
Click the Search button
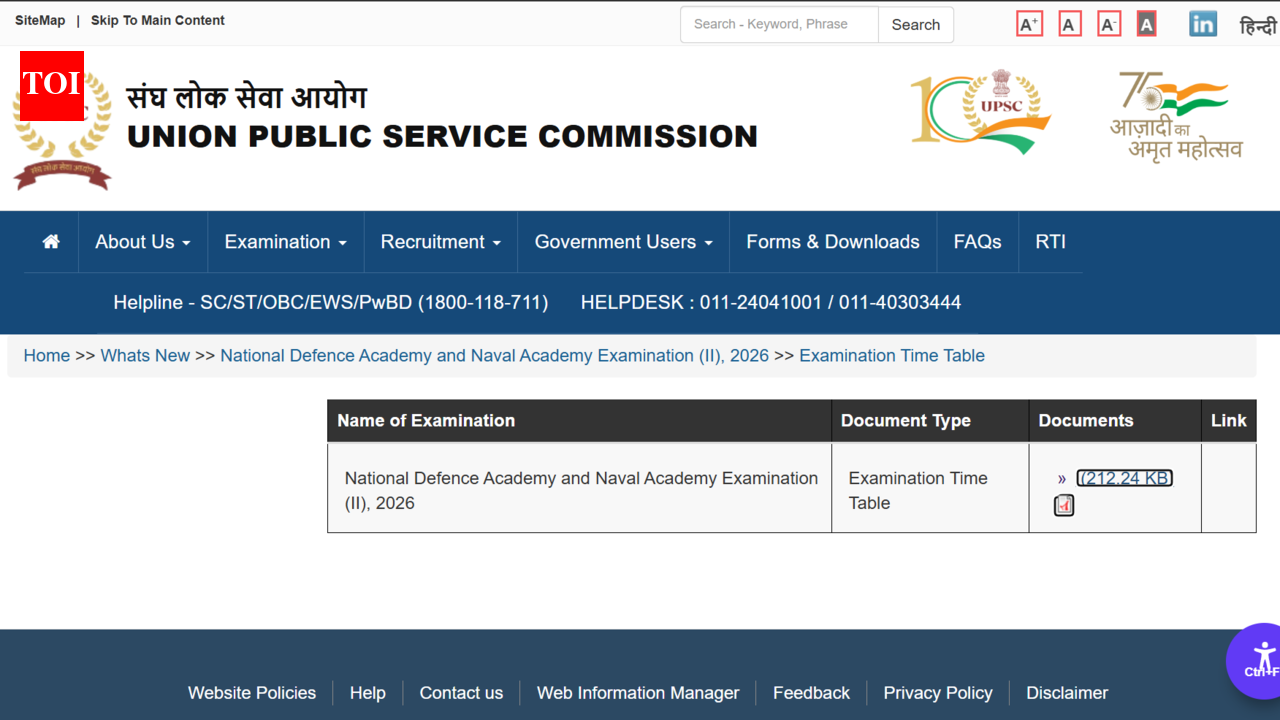tap(916, 25)
